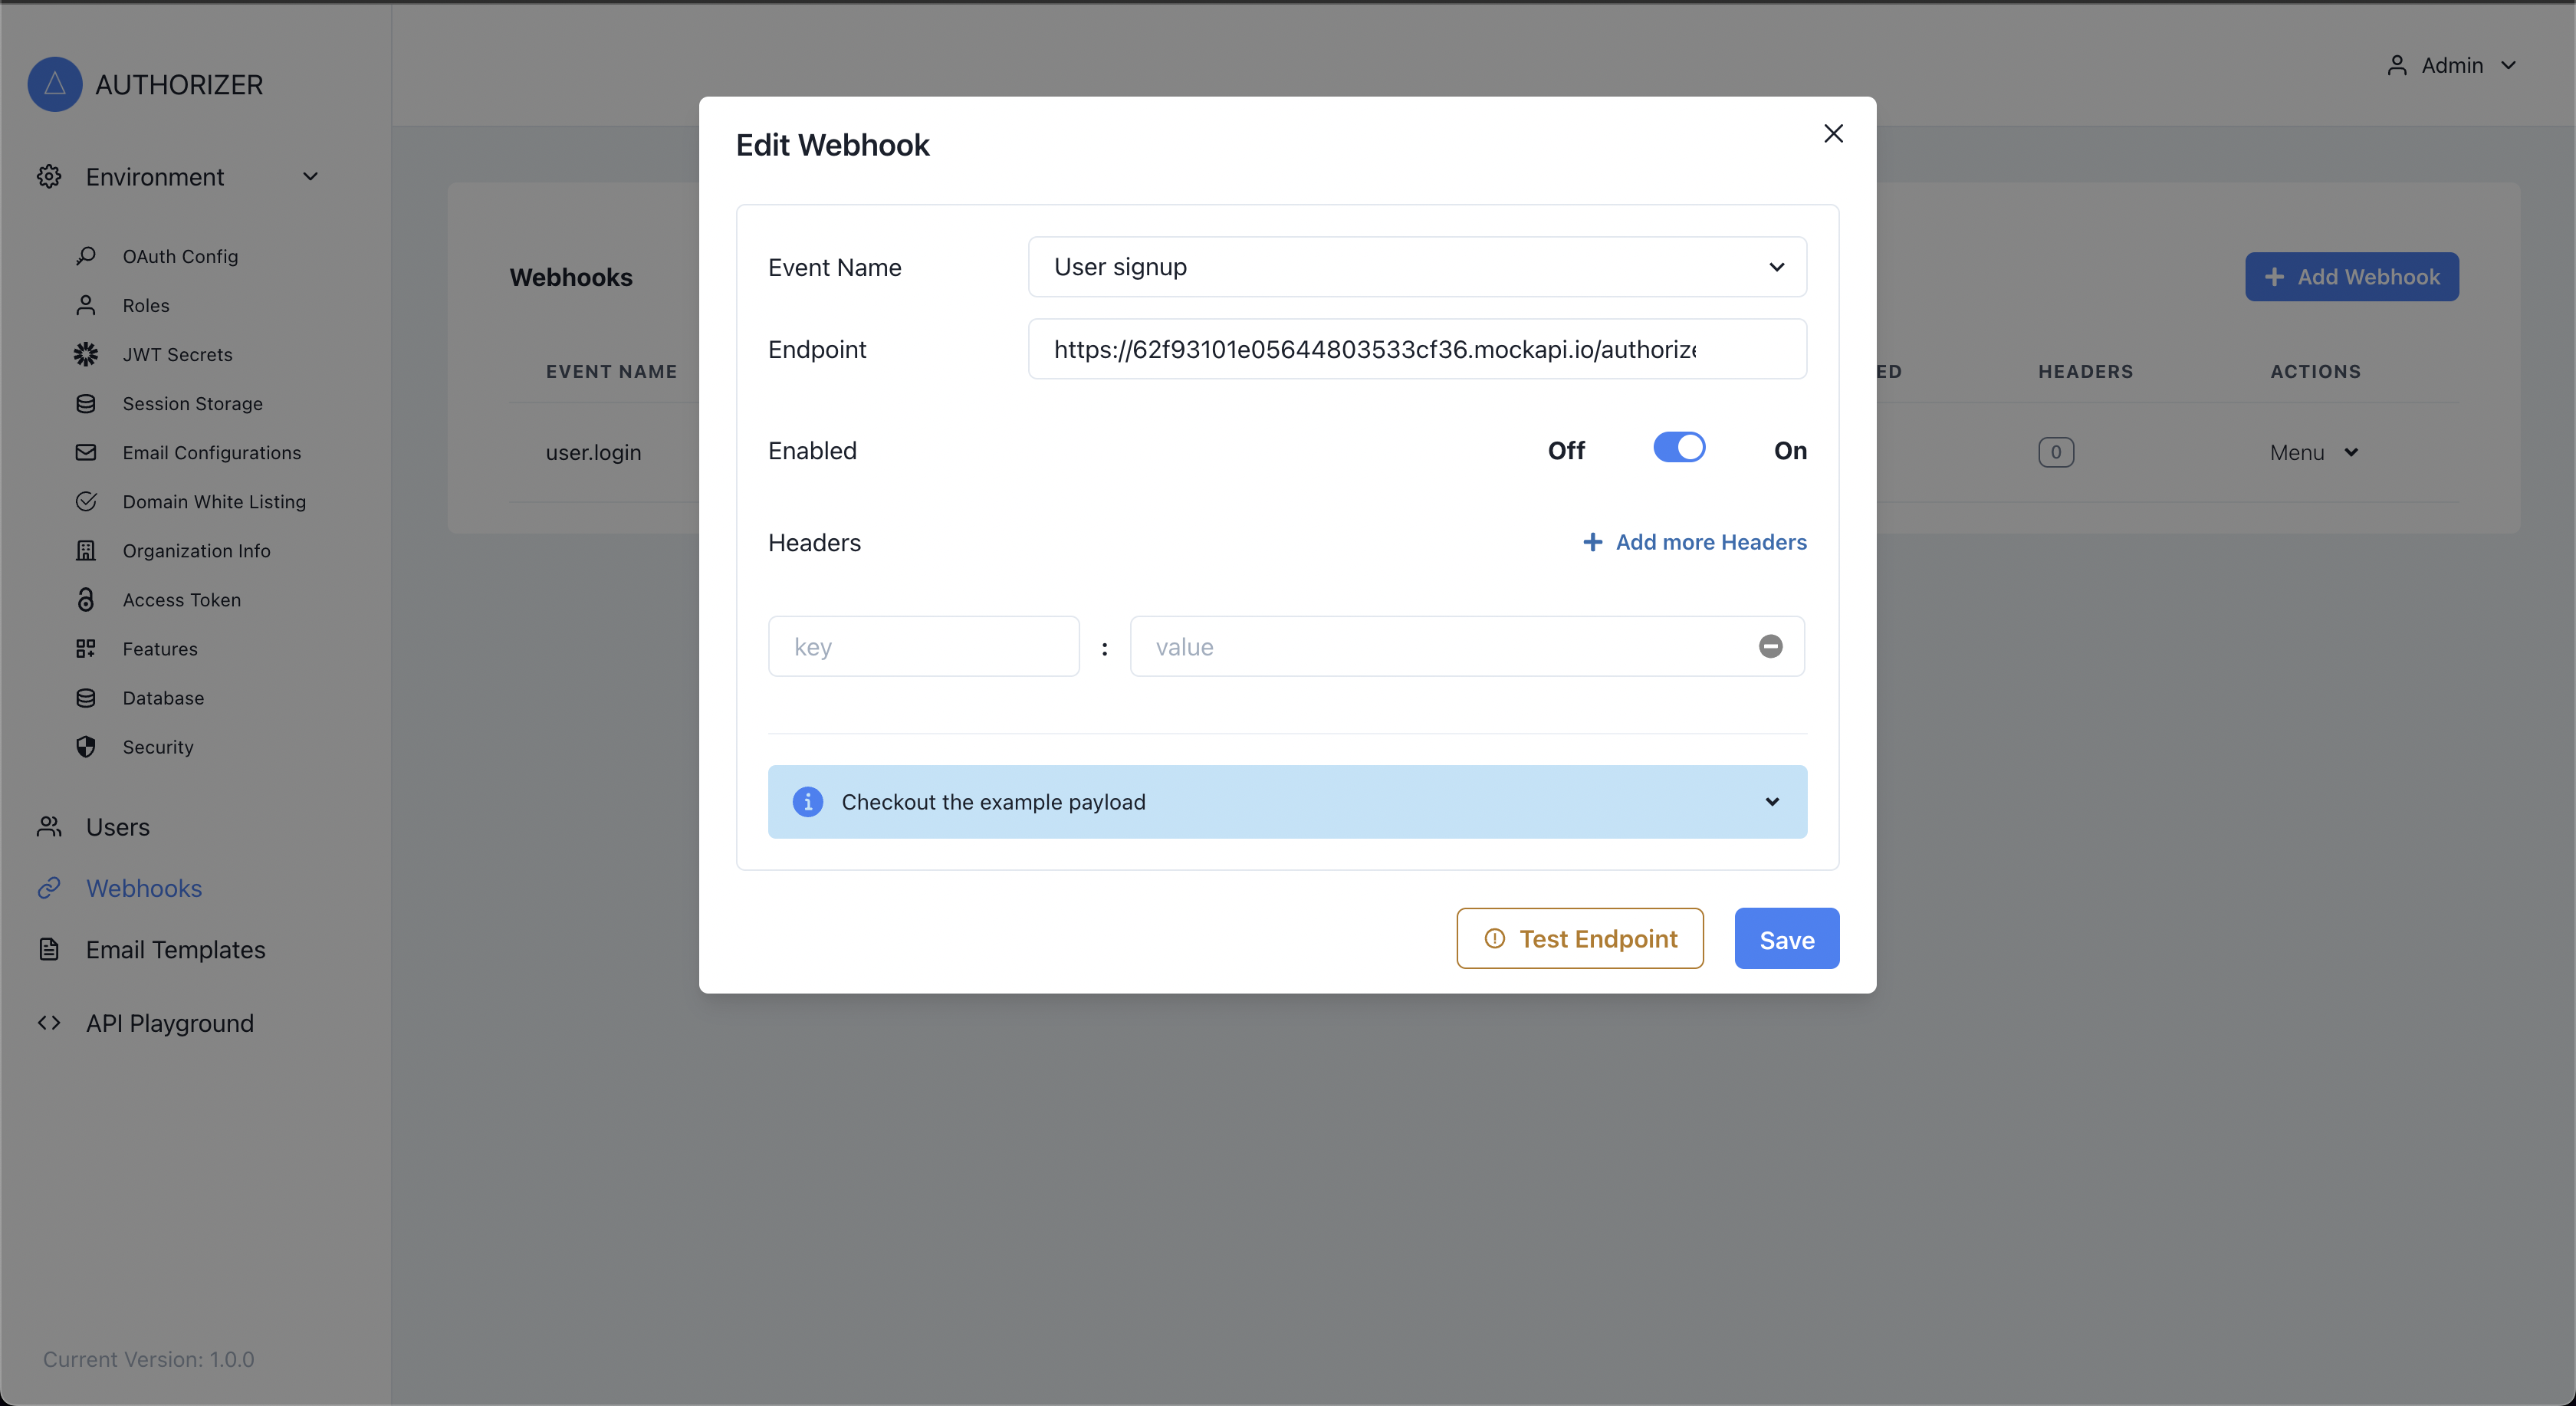This screenshot has height=1406, width=2576.
Task: Toggle the Enabled webhook switch to Off
Action: click(1677, 450)
